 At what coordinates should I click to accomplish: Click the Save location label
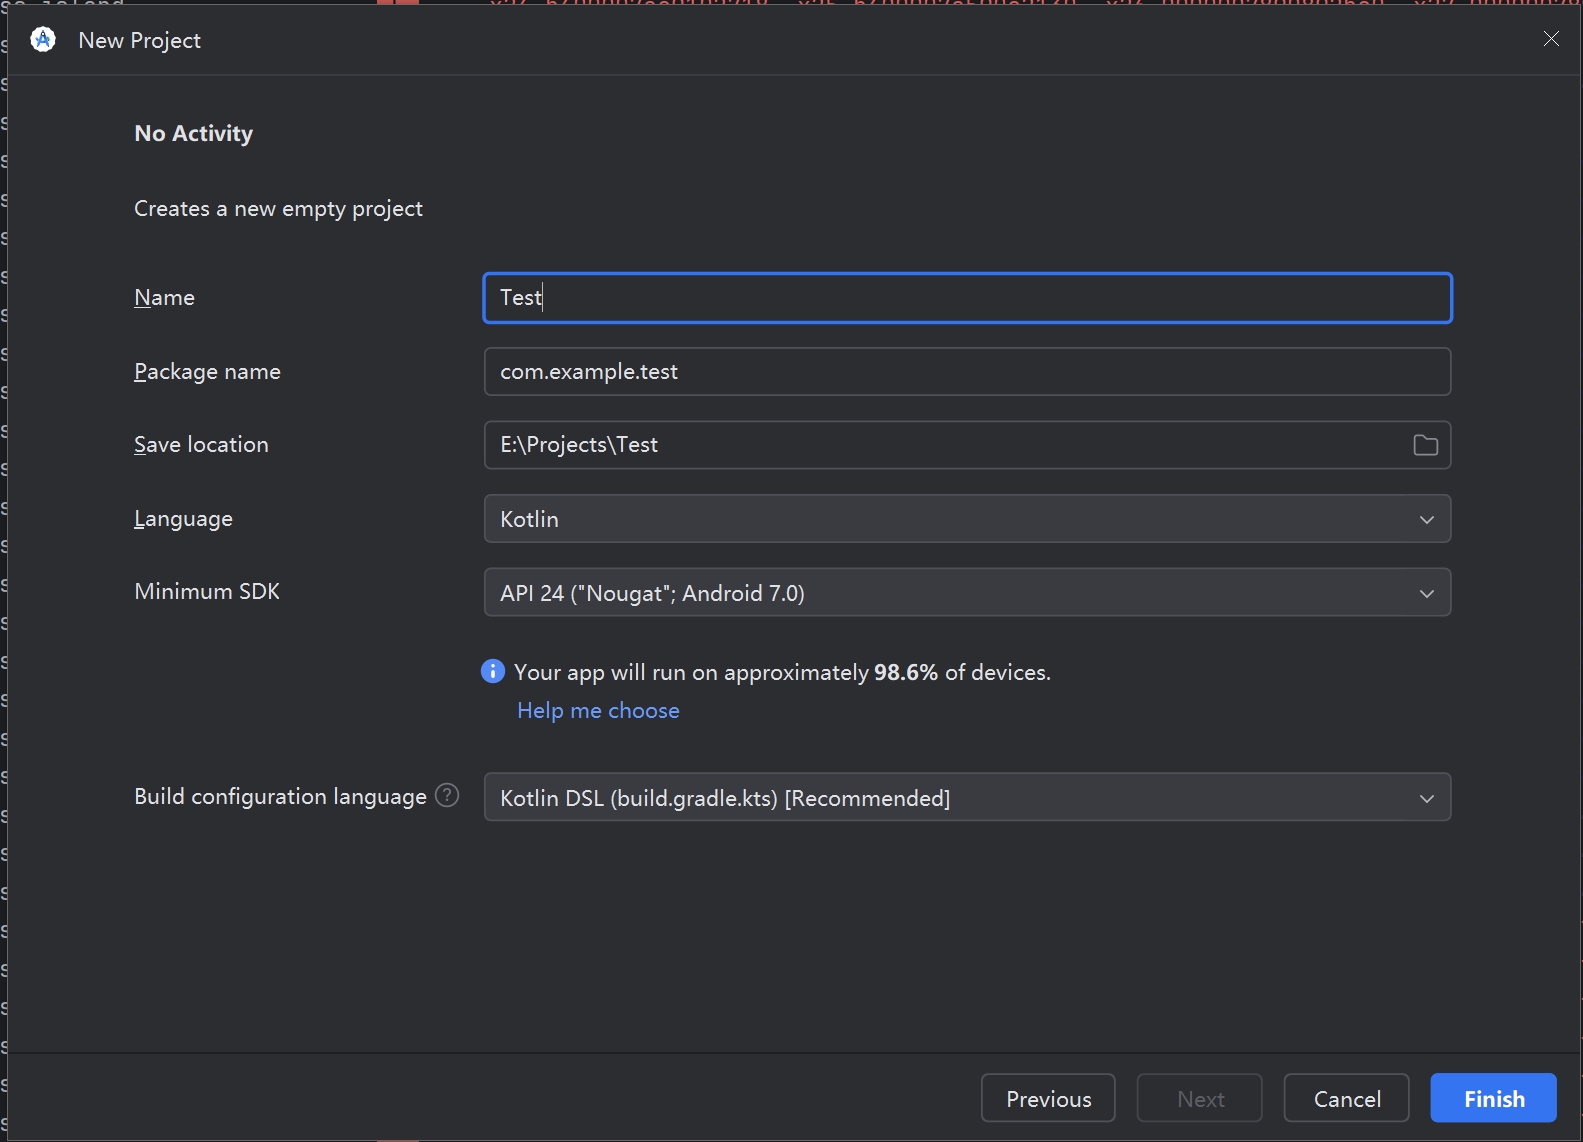(201, 445)
